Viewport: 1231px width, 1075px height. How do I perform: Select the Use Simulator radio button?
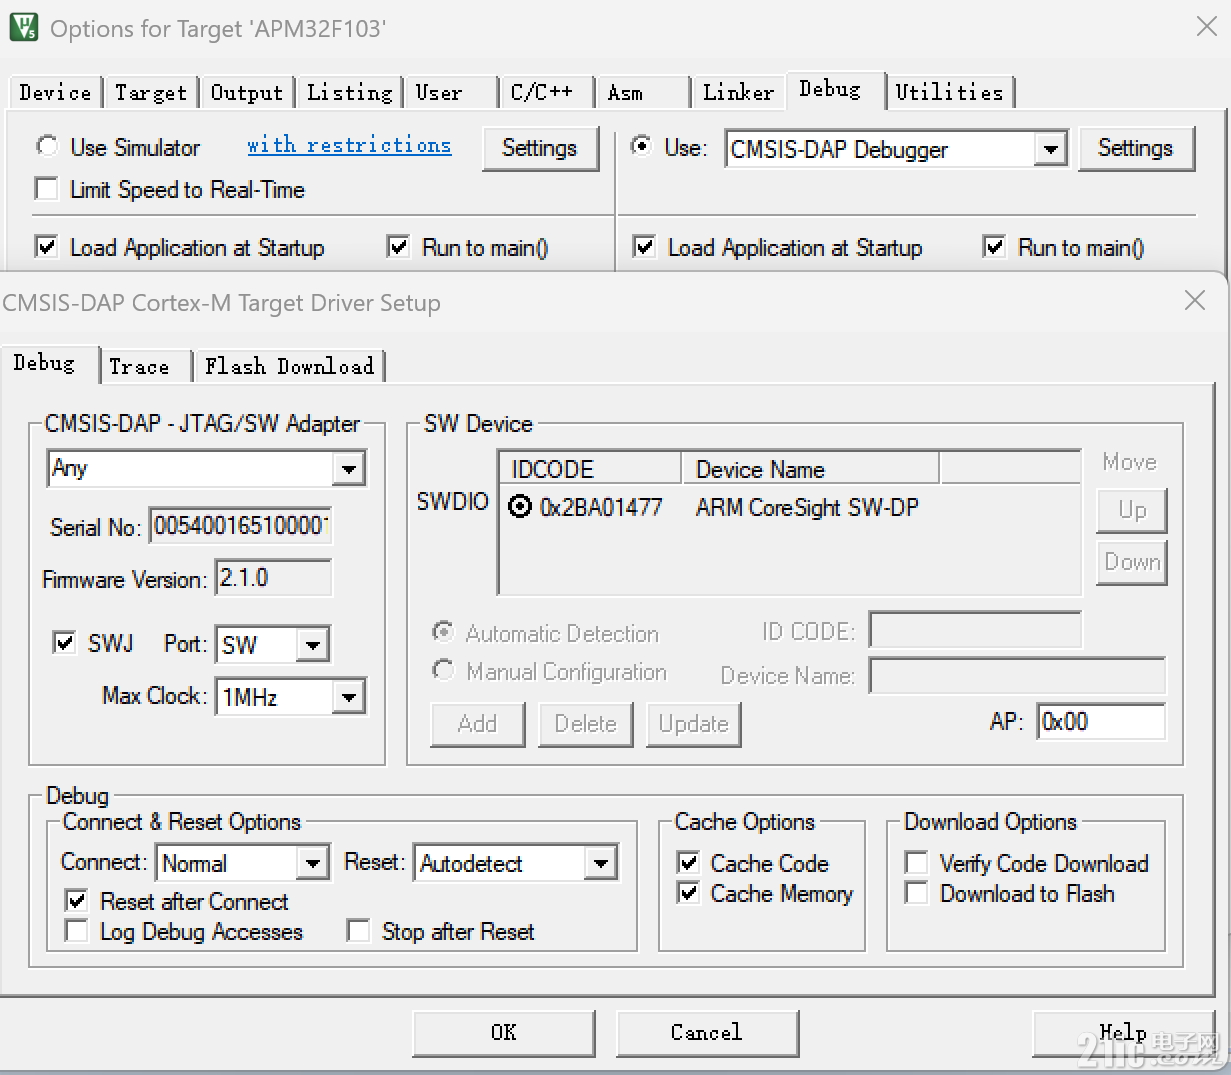click(47, 146)
